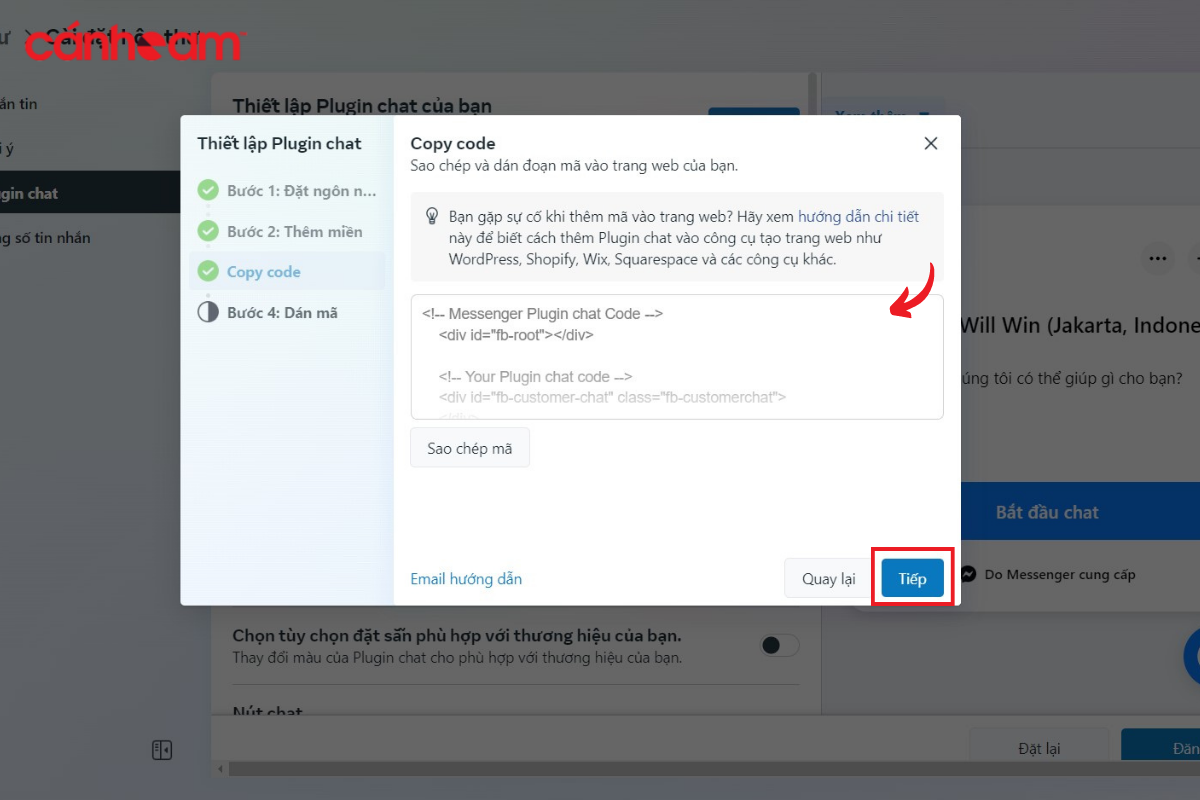This screenshot has height=800, width=1200.
Task: Click the 'Thiết lập Plugin chat' dialog title
Action: pyautogui.click(x=279, y=143)
